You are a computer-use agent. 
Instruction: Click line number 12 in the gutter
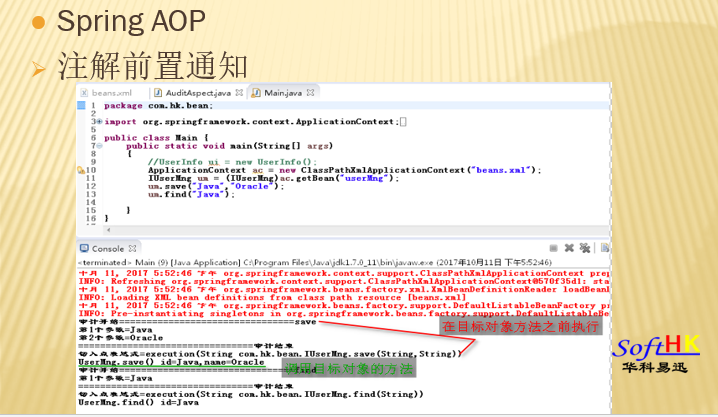click(x=91, y=186)
